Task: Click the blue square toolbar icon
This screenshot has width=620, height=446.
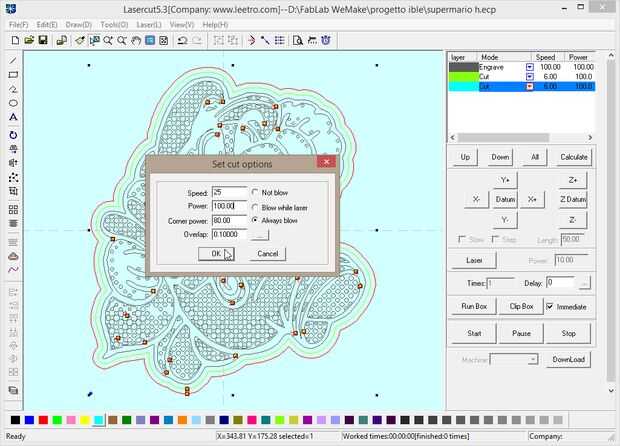Action: click(150, 40)
